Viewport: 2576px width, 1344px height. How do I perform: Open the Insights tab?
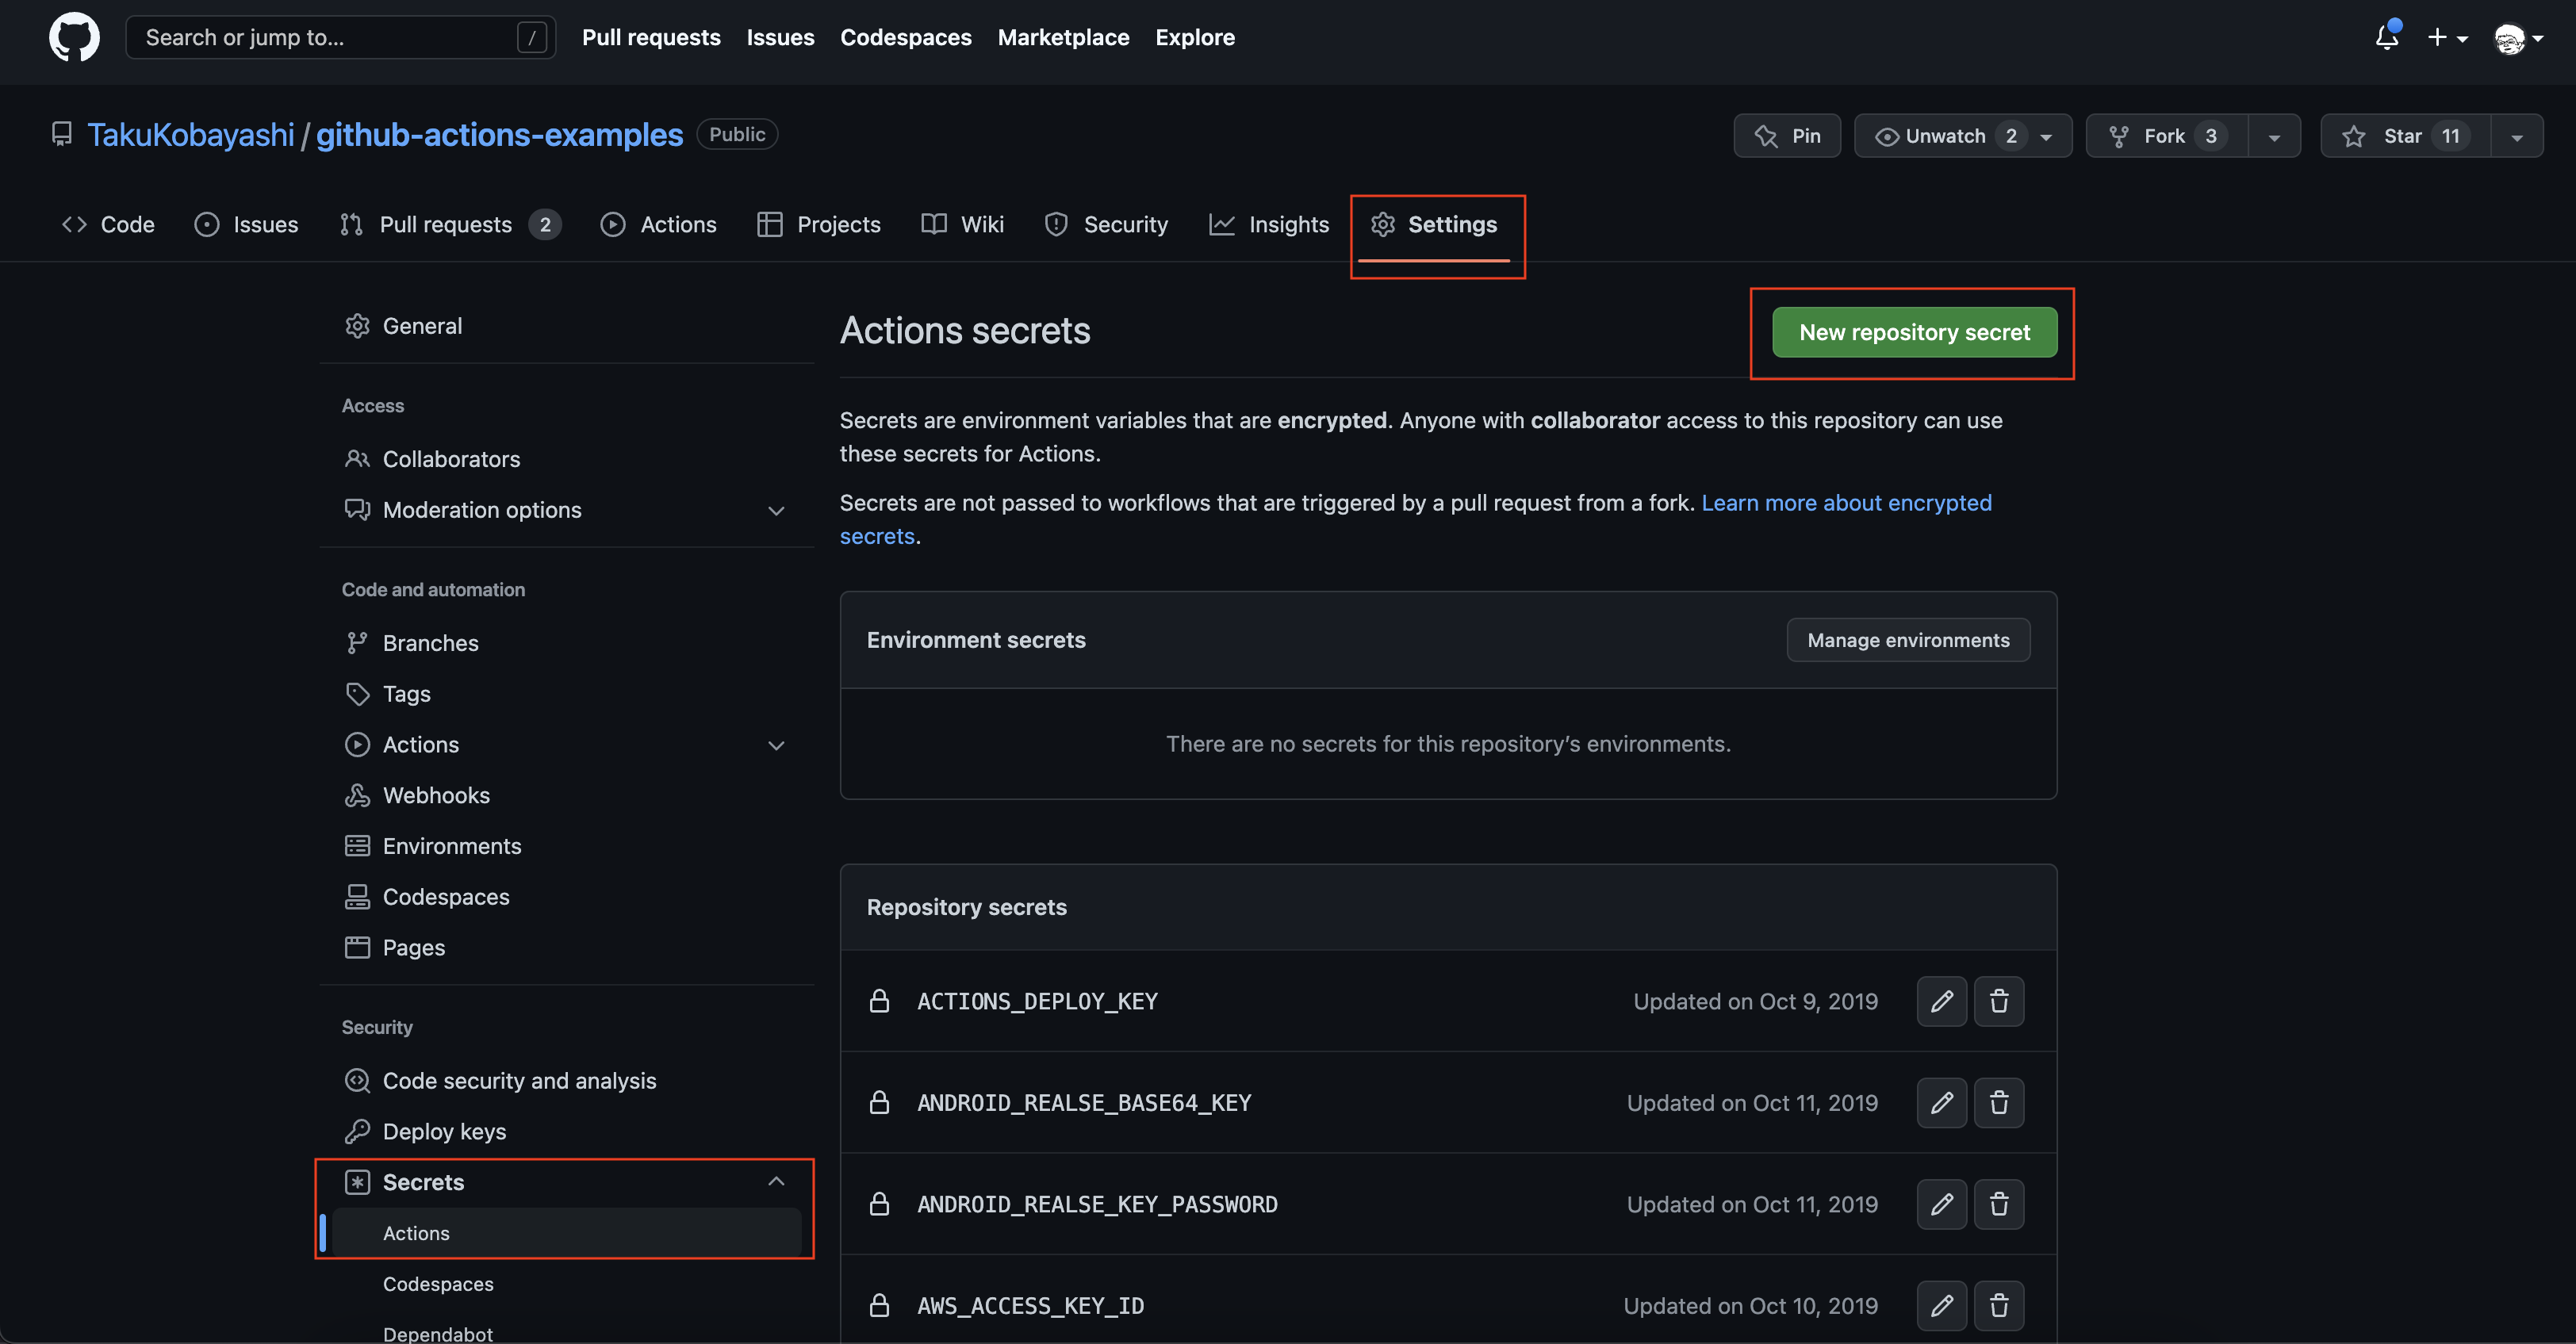1269,224
